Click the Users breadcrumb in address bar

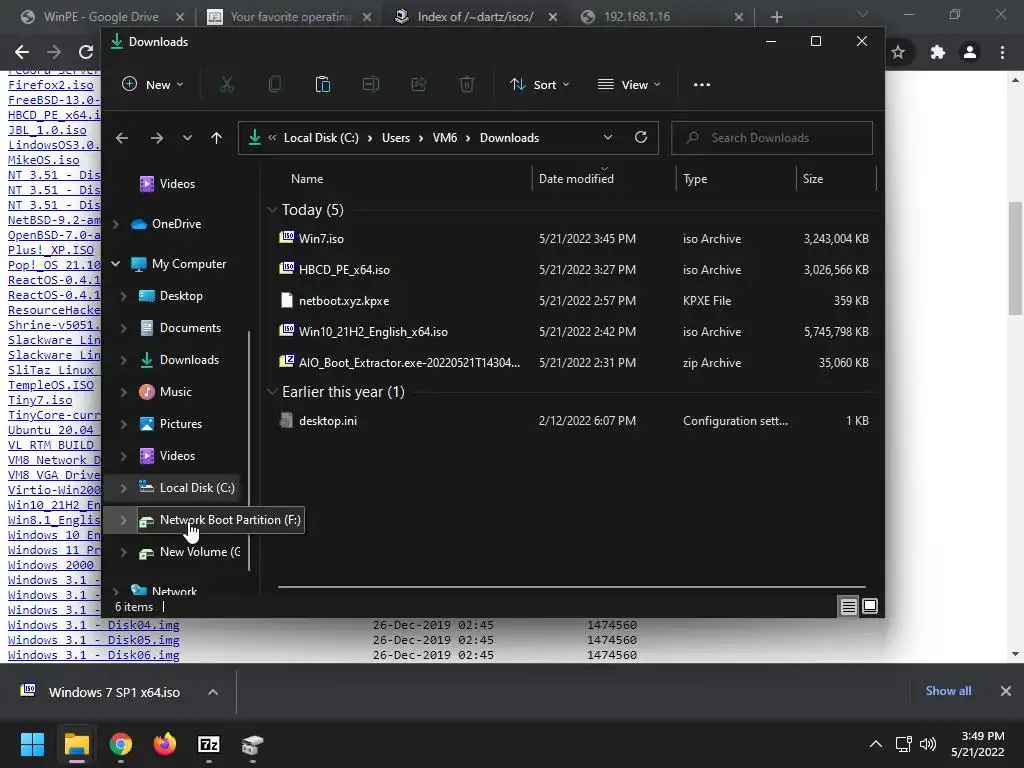(396, 138)
